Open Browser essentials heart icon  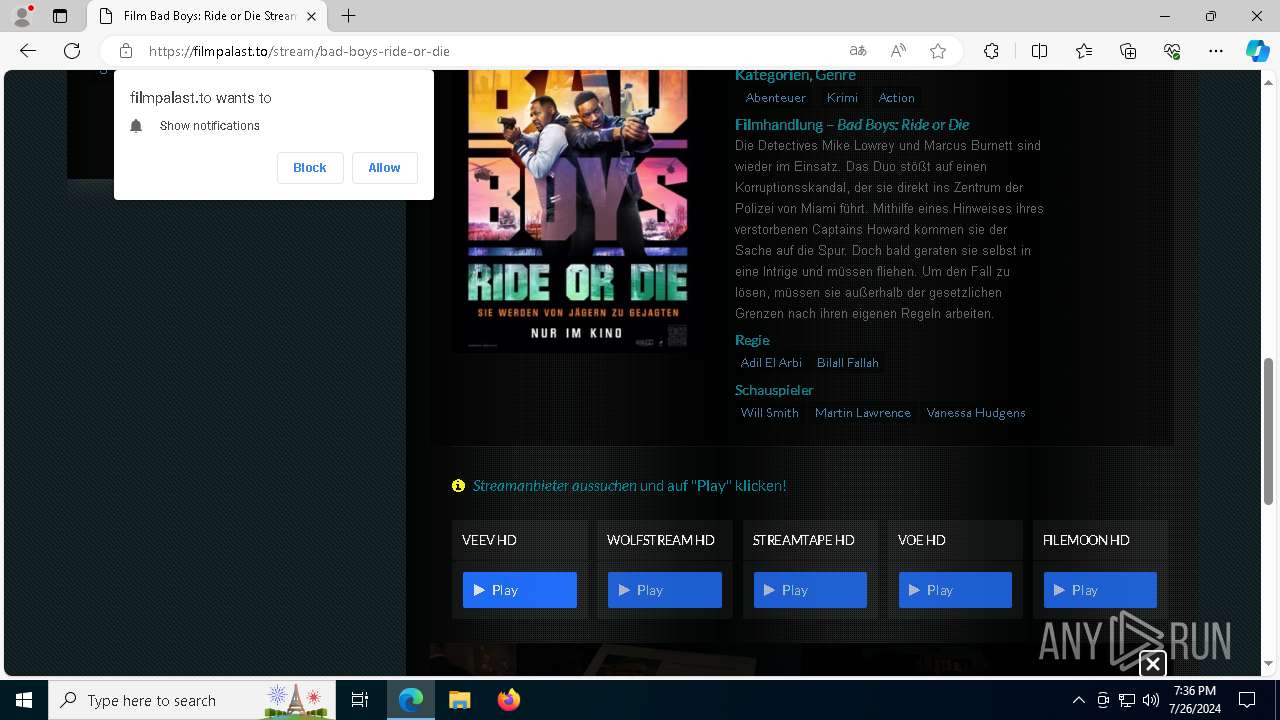[x=1172, y=51]
